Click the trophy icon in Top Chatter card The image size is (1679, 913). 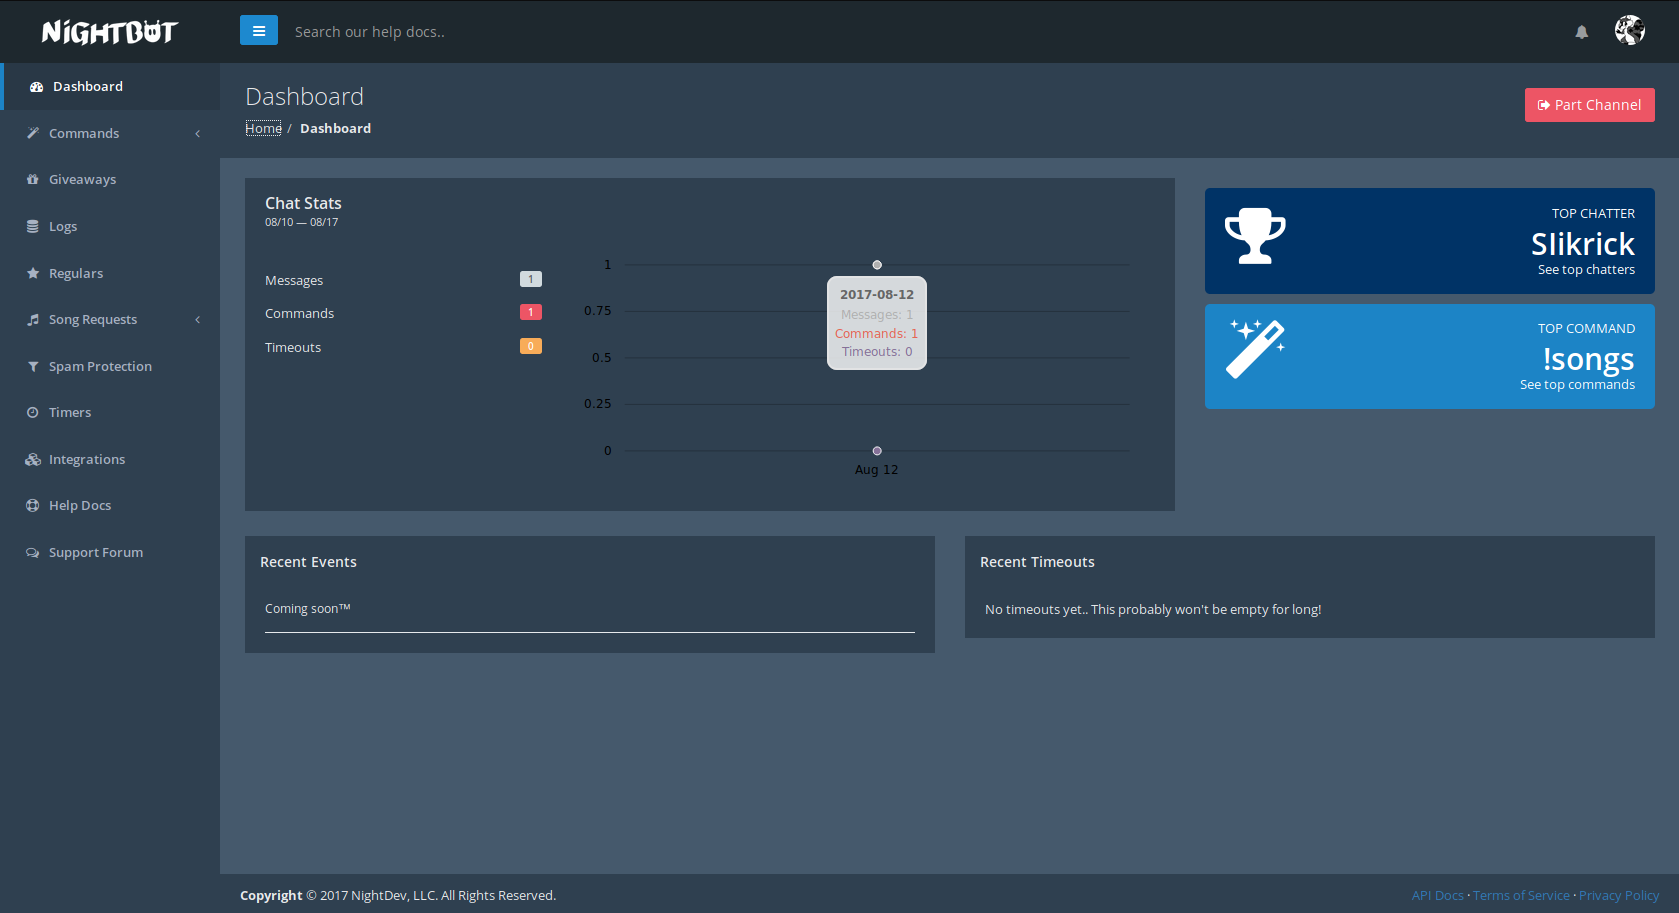pos(1255,236)
